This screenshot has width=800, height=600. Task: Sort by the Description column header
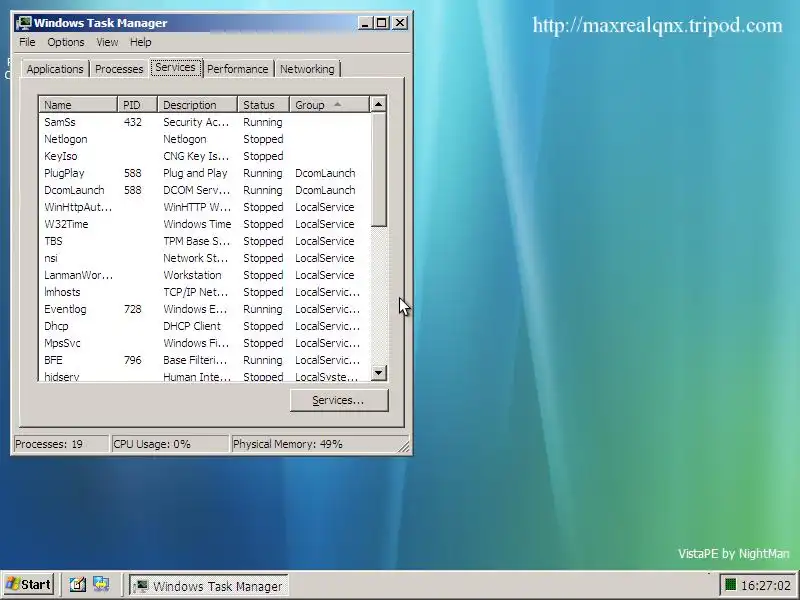coord(197,105)
